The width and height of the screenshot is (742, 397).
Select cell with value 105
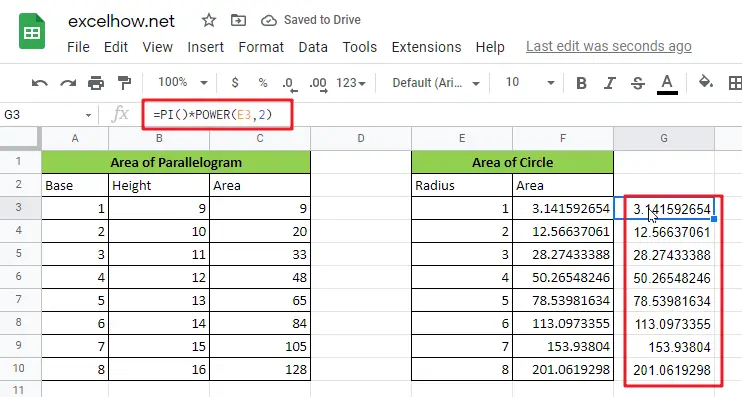pos(260,346)
